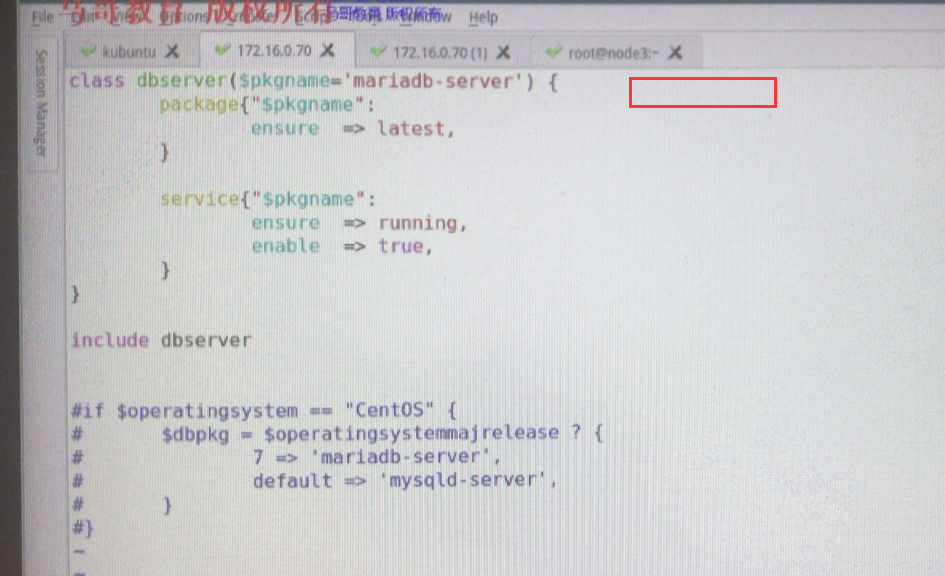
Task: Close the kubuntu tab
Action: [x=172, y=51]
